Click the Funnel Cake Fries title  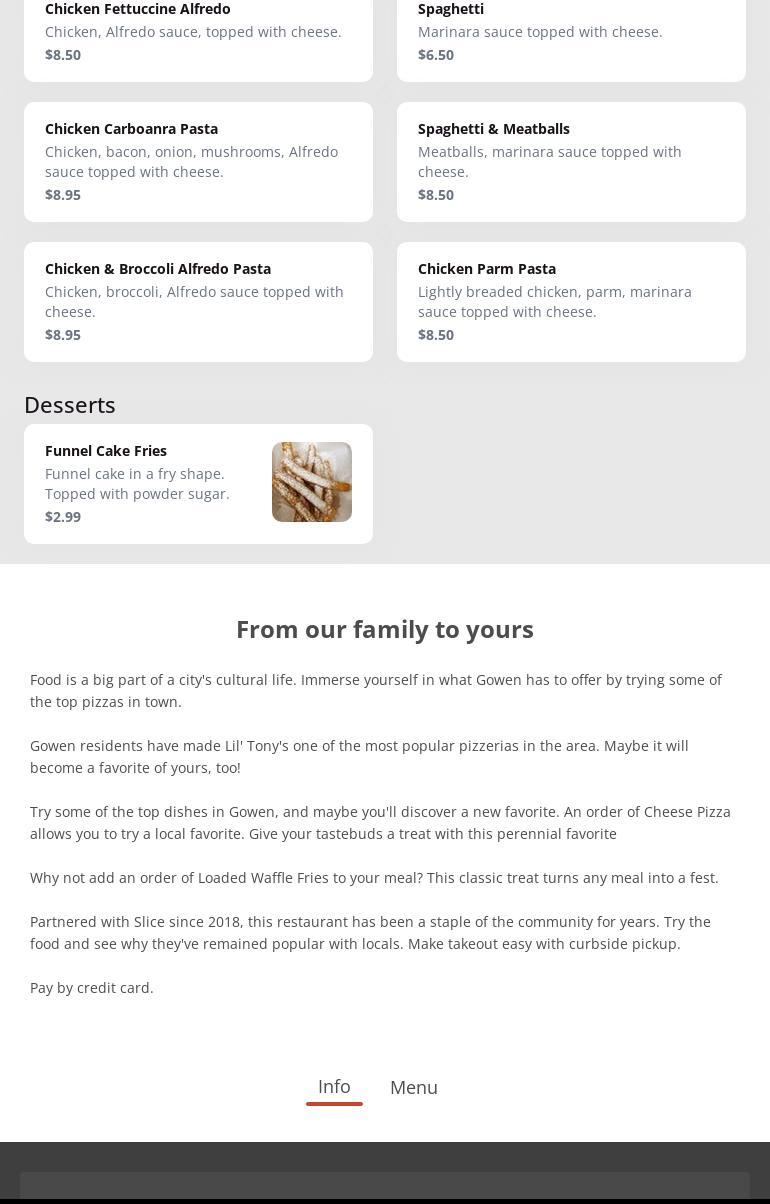point(106,451)
